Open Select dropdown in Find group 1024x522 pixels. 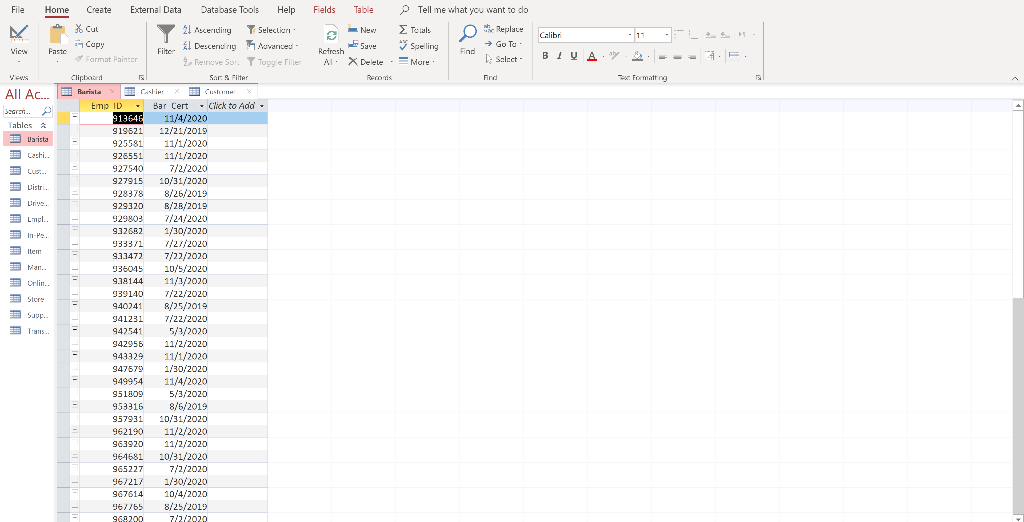pos(504,59)
